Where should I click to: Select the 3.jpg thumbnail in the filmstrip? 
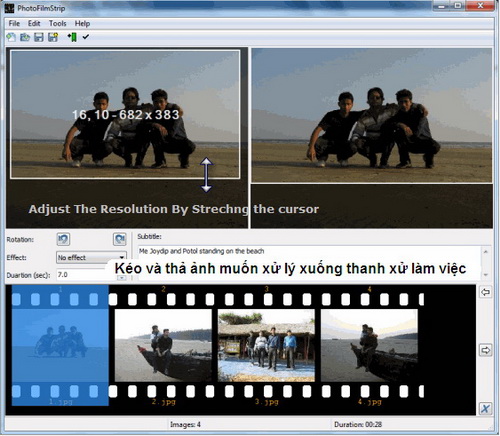point(266,345)
